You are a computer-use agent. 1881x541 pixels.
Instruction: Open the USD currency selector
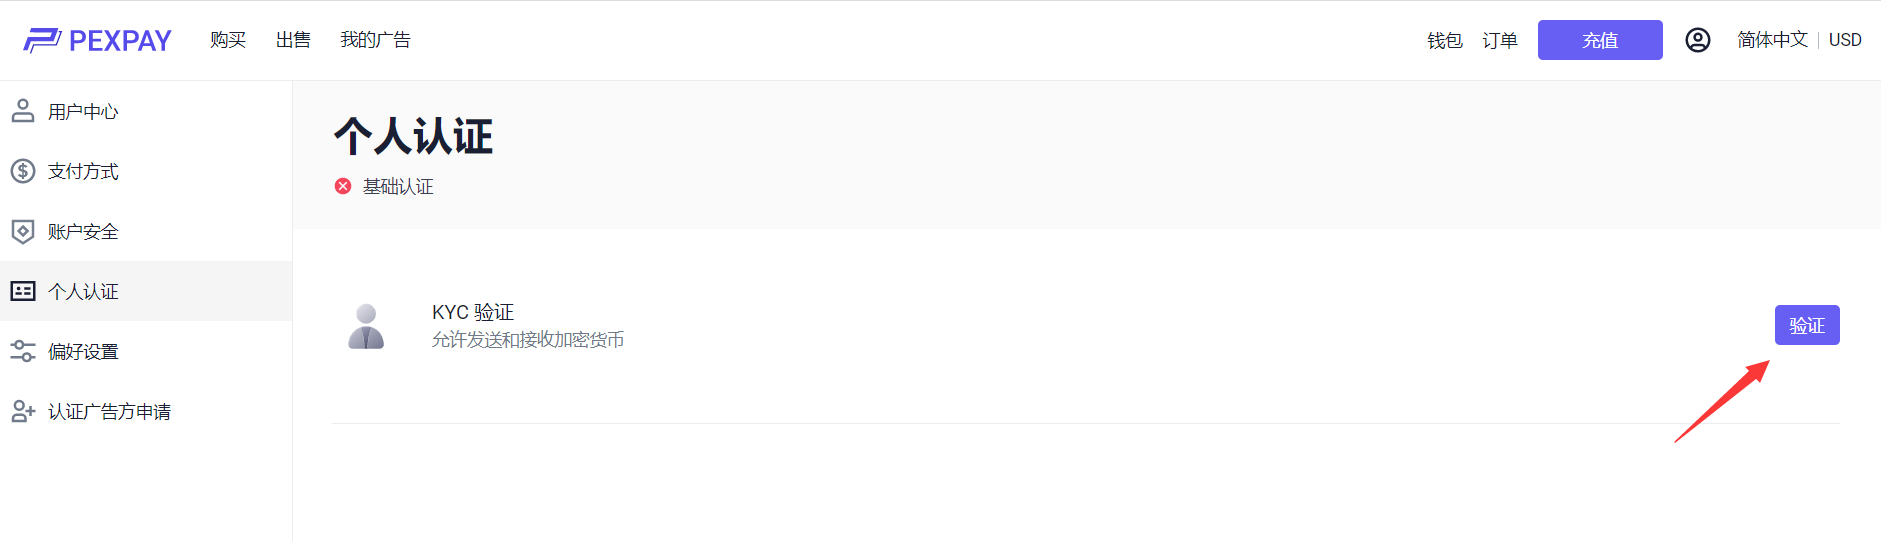pyautogui.click(x=1845, y=40)
